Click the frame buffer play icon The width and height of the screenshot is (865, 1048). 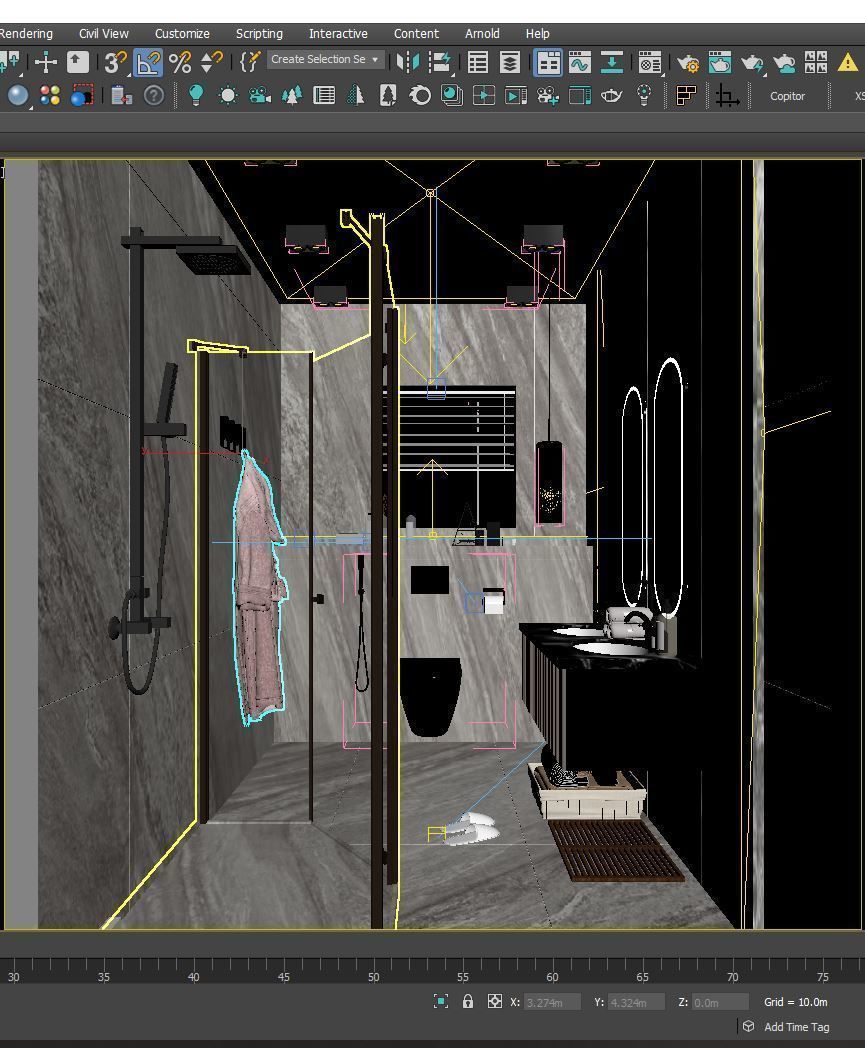(515, 96)
